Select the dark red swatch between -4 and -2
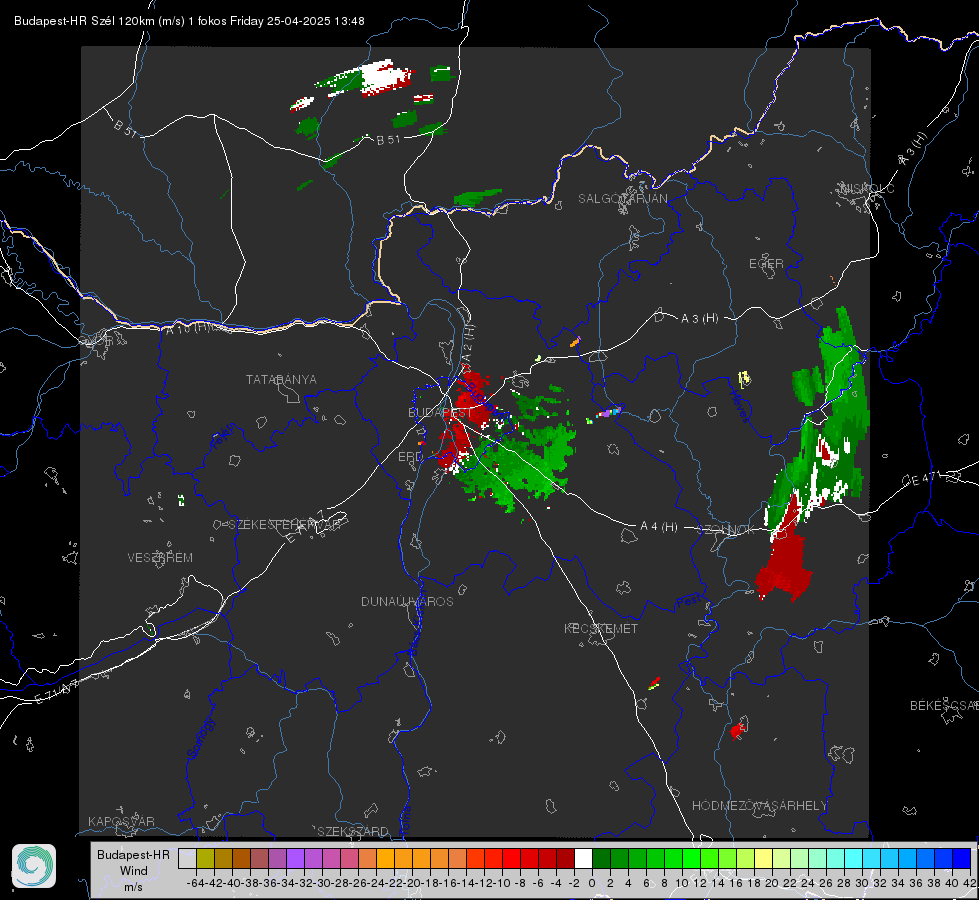Image resolution: width=979 pixels, height=900 pixels. point(566,858)
